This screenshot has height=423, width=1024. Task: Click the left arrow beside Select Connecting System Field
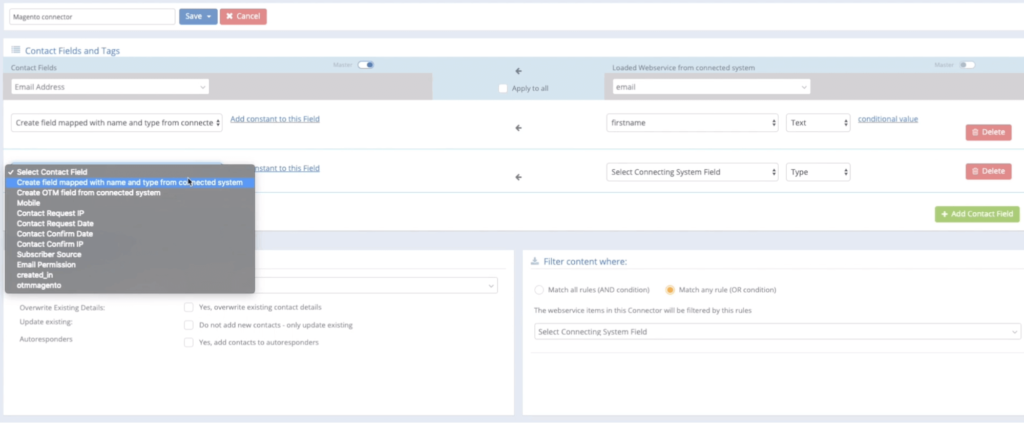click(x=519, y=177)
